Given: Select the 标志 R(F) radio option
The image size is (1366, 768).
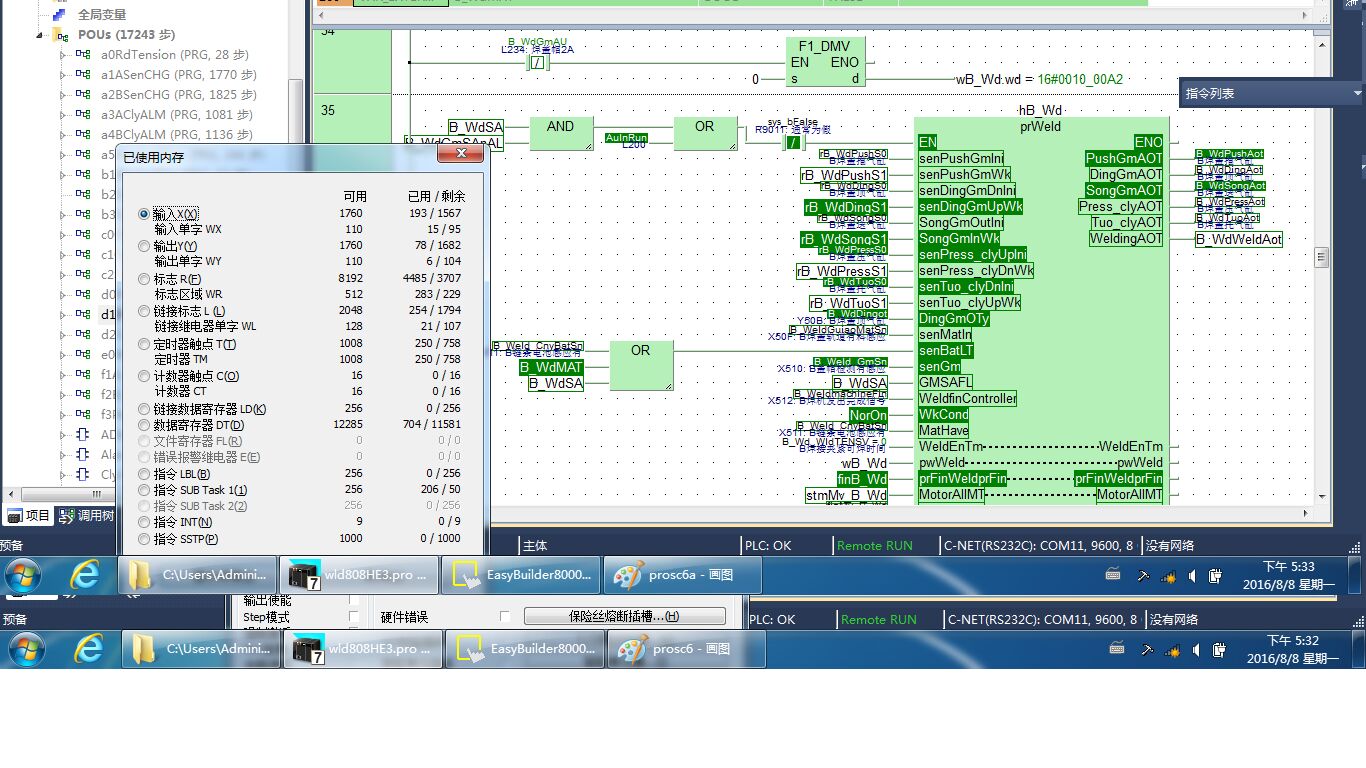Looking at the screenshot, I should pyautogui.click(x=145, y=279).
